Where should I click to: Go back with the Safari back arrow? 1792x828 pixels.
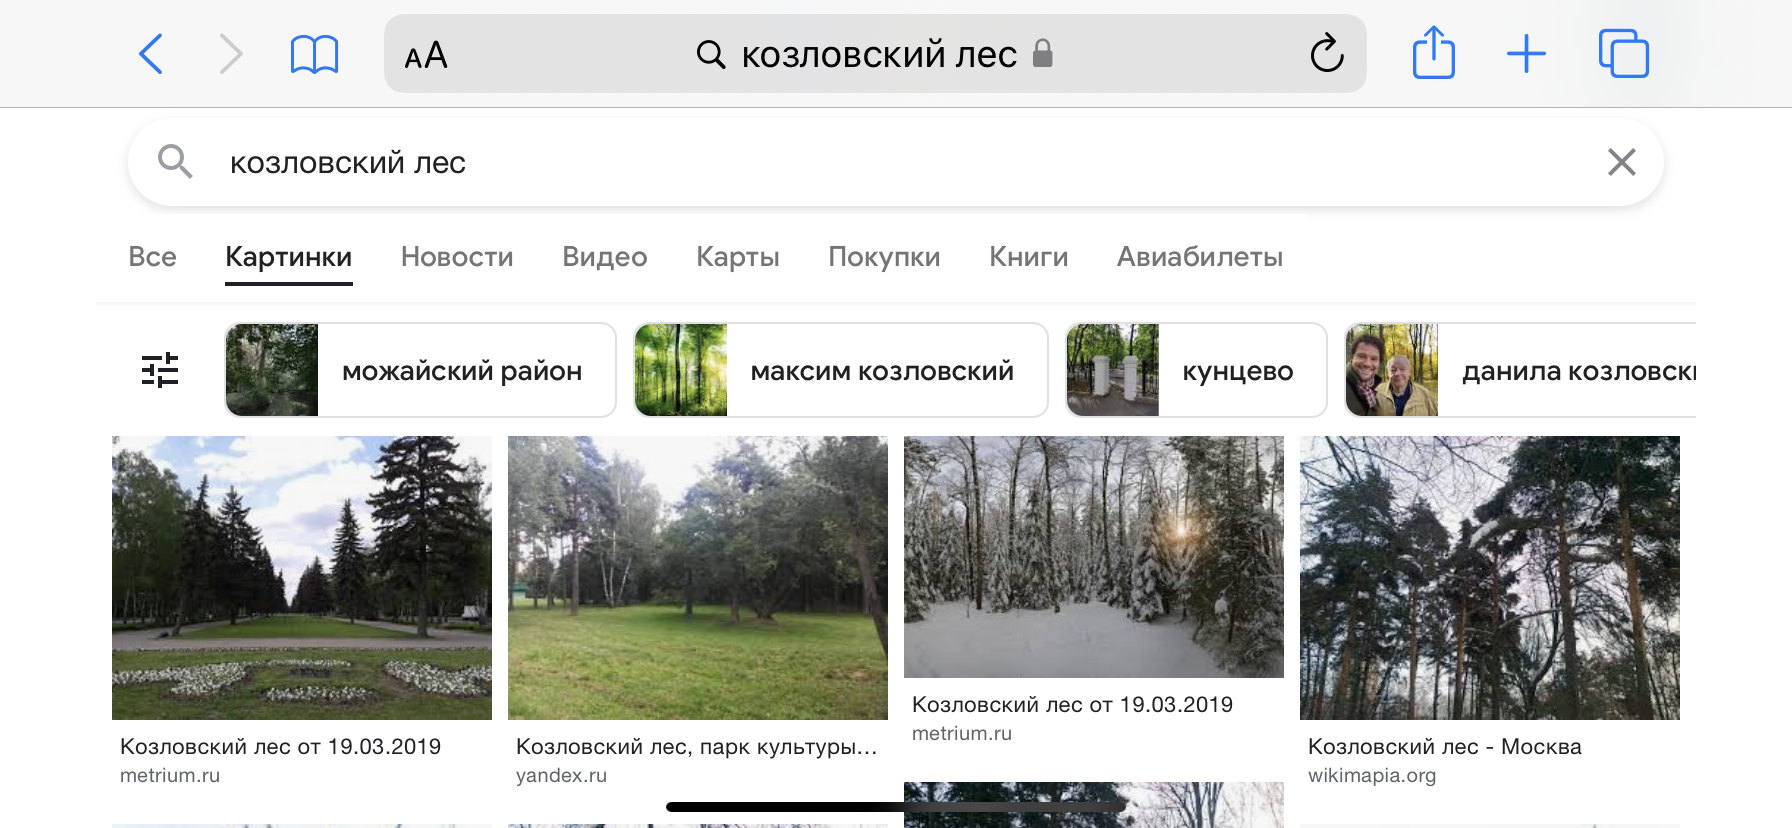151,54
